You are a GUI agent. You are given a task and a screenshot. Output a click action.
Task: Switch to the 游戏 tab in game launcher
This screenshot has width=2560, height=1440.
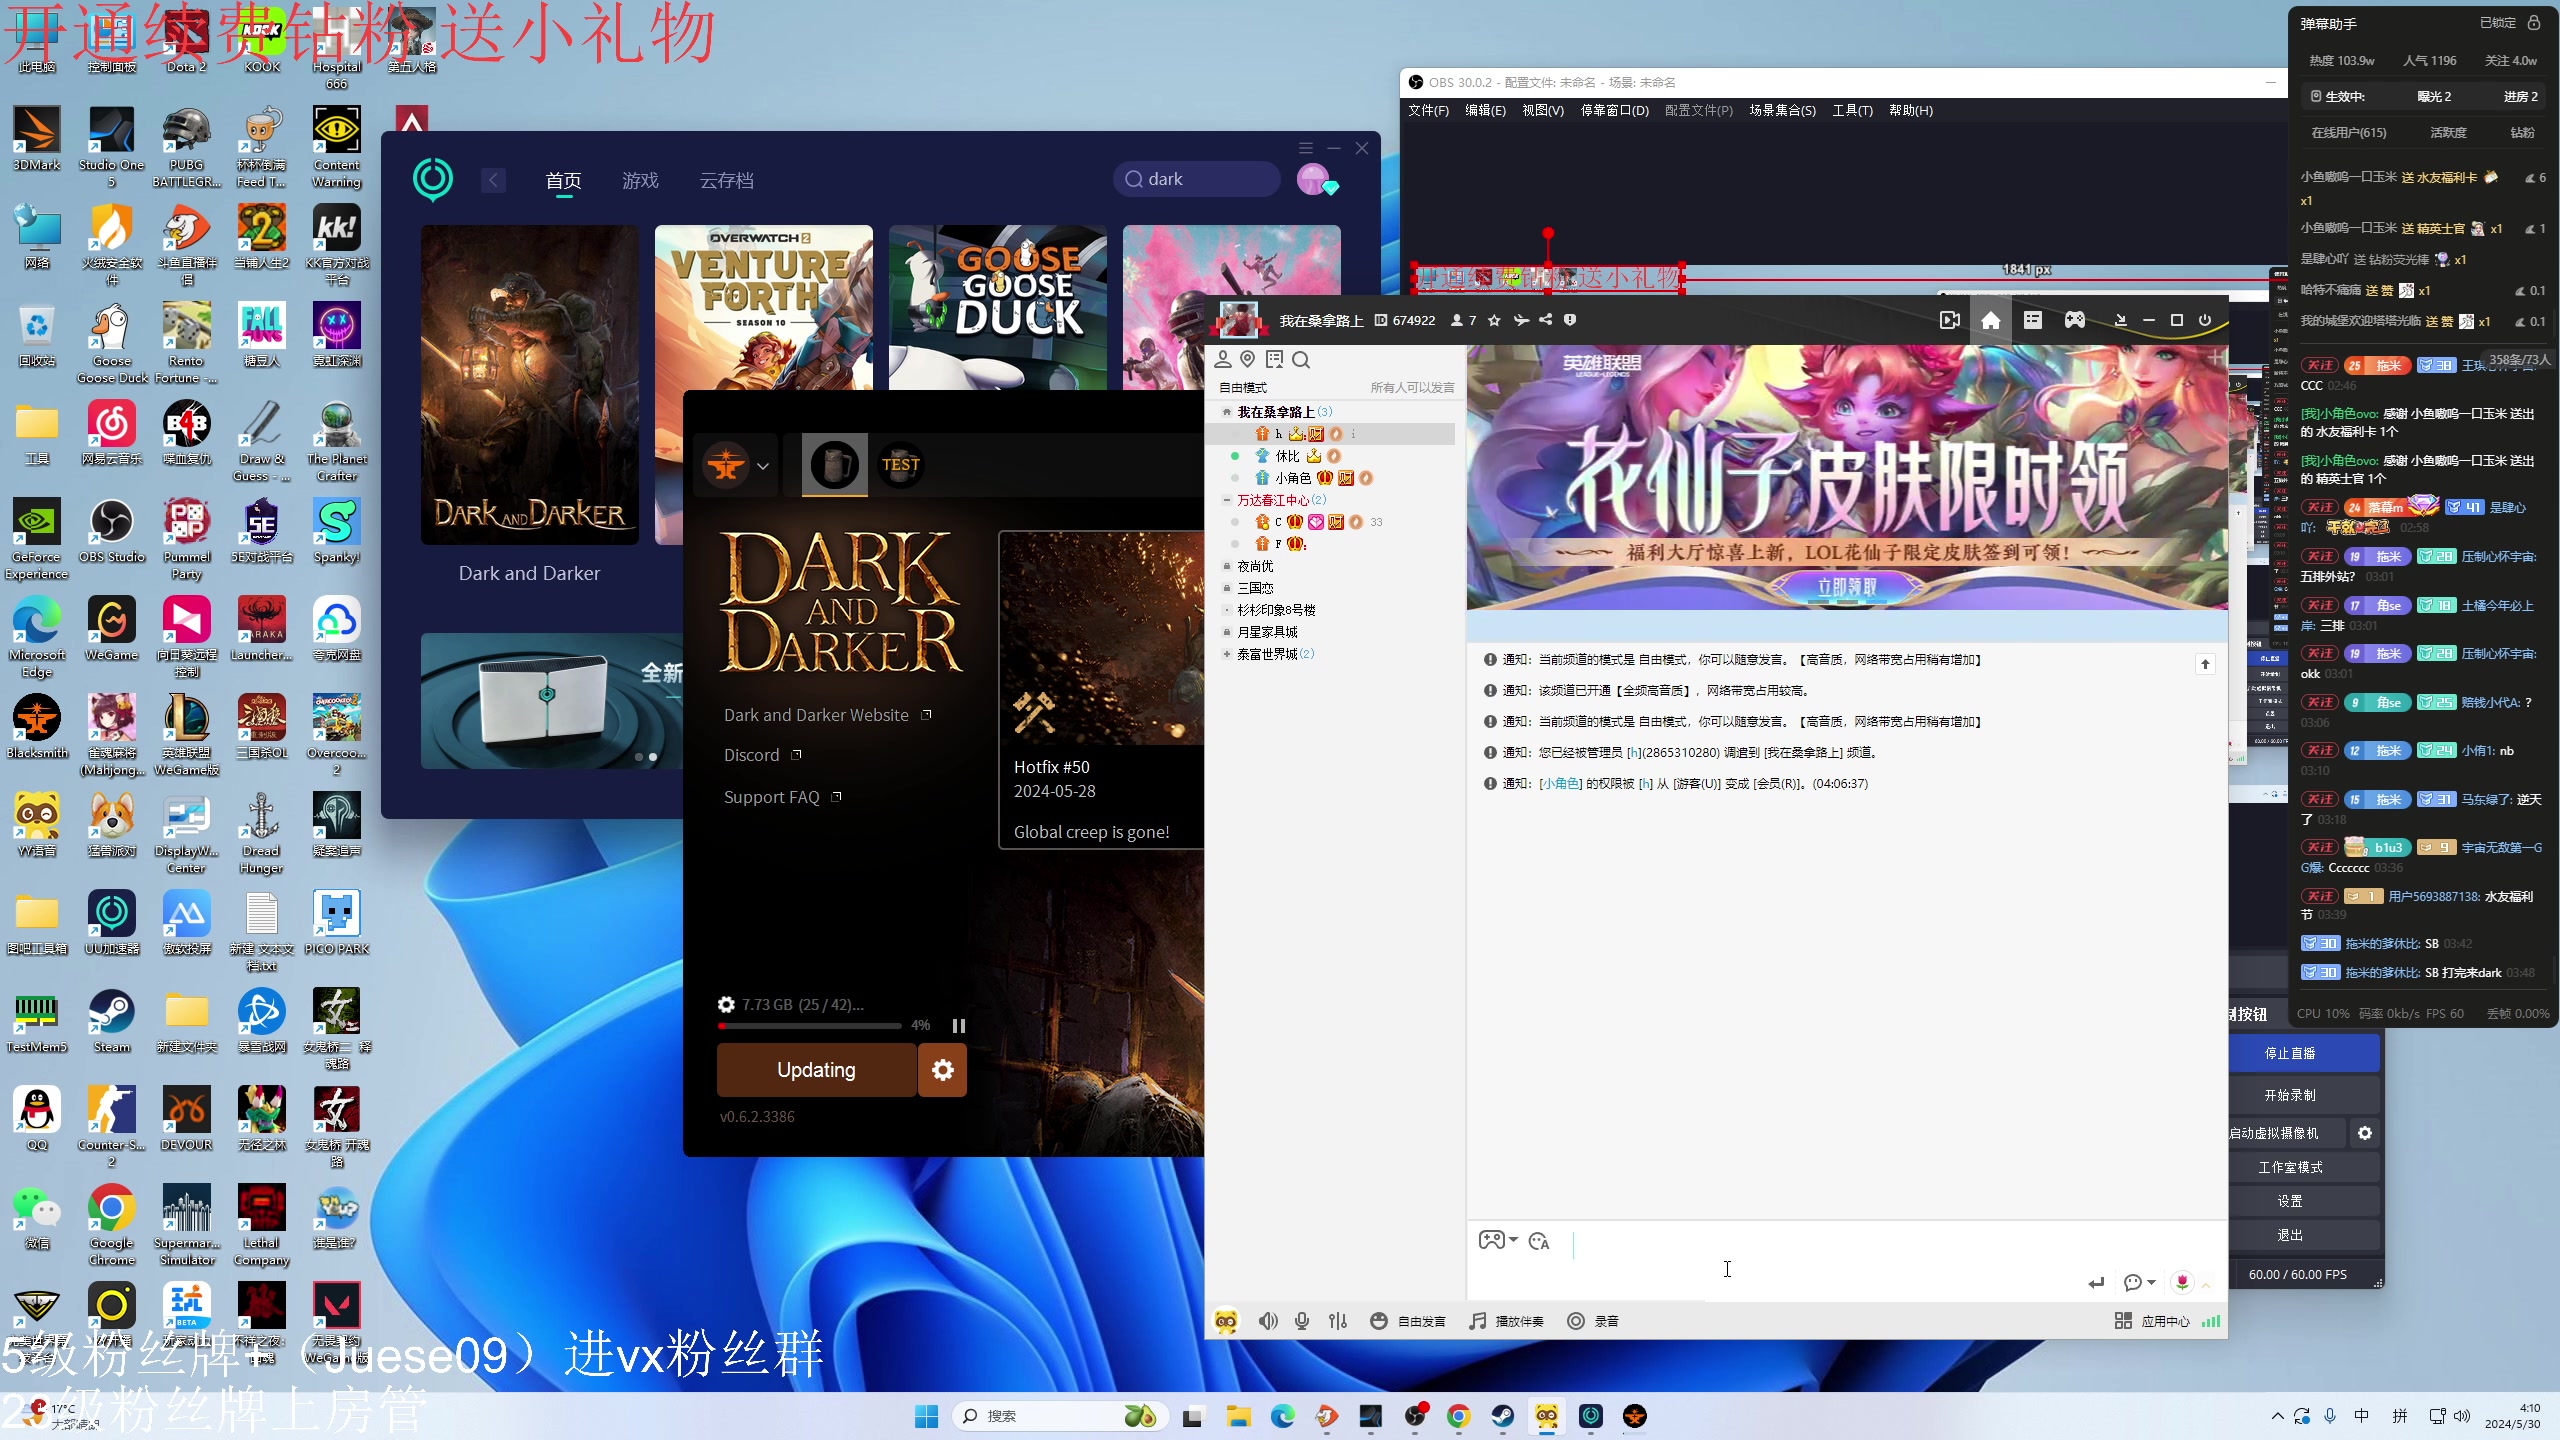(x=640, y=180)
